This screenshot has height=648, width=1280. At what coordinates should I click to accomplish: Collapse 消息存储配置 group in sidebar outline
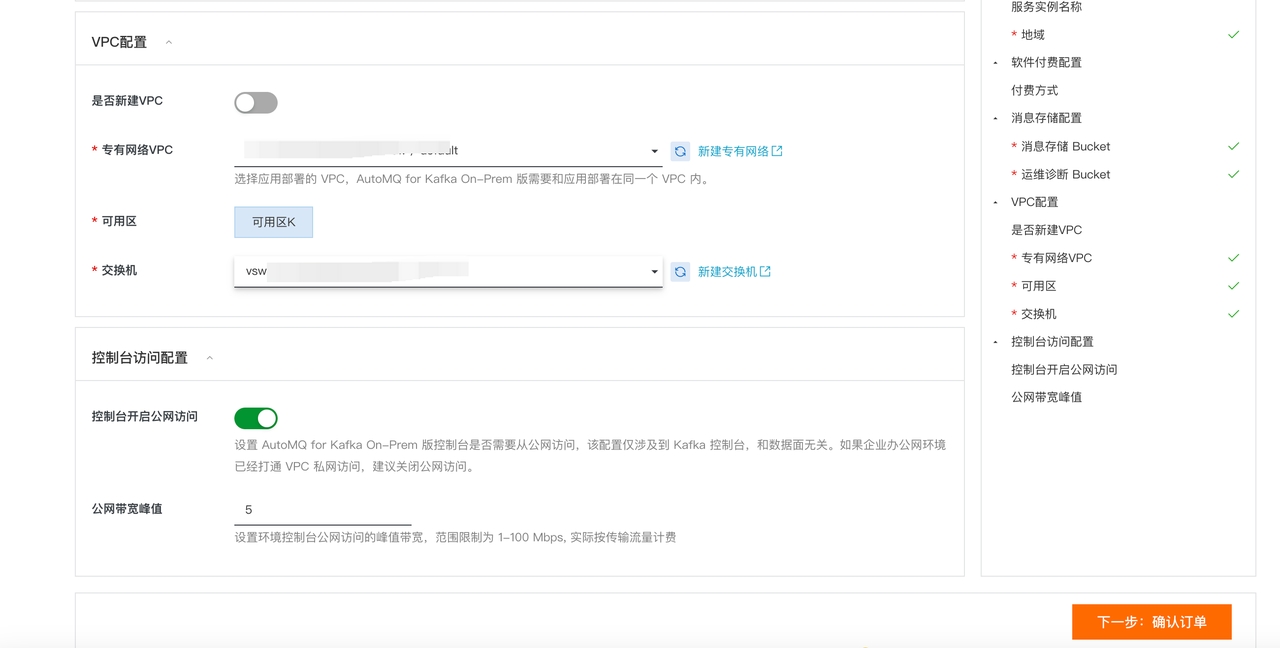[995, 118]
